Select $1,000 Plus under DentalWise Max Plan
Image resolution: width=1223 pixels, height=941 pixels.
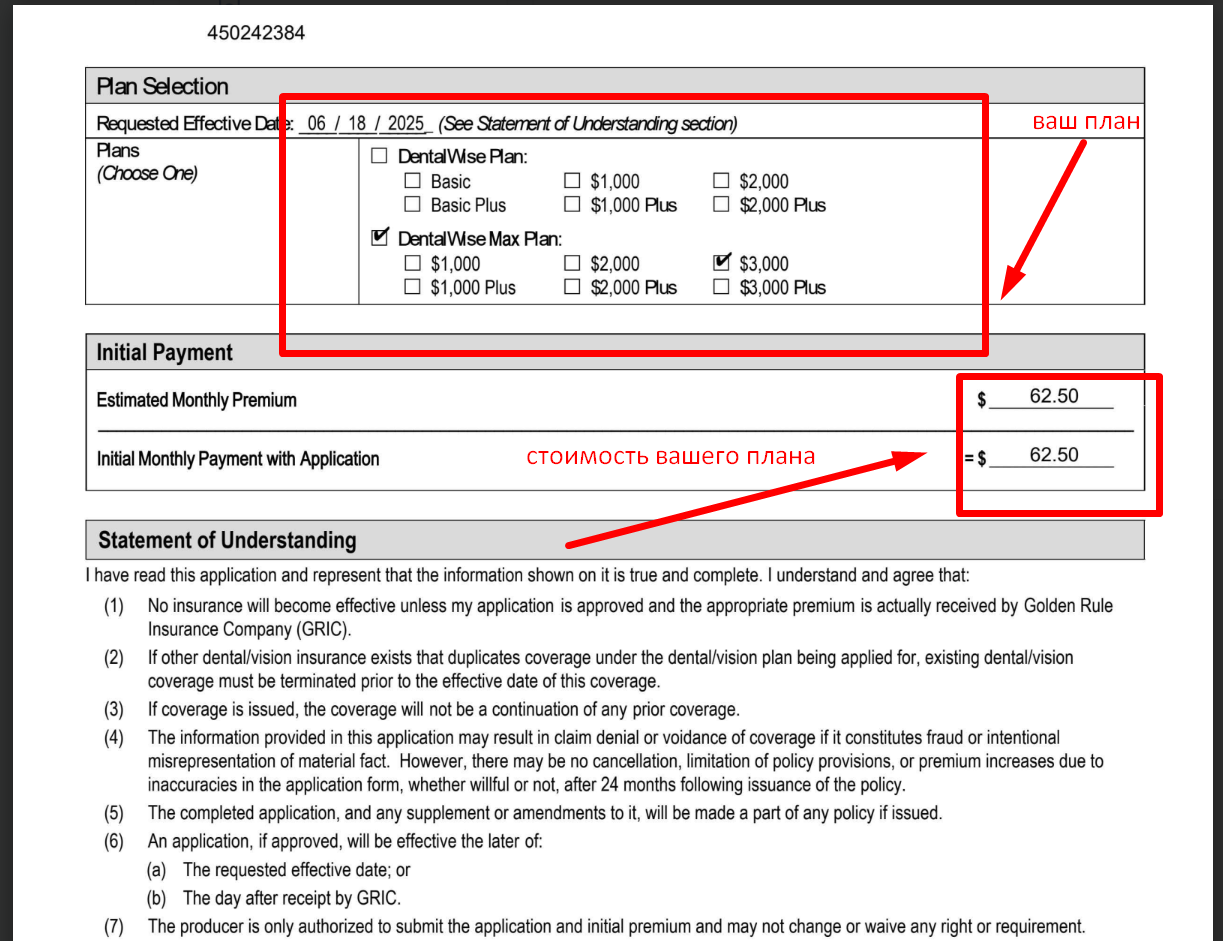pyautogui.click(x=412, y=287)
